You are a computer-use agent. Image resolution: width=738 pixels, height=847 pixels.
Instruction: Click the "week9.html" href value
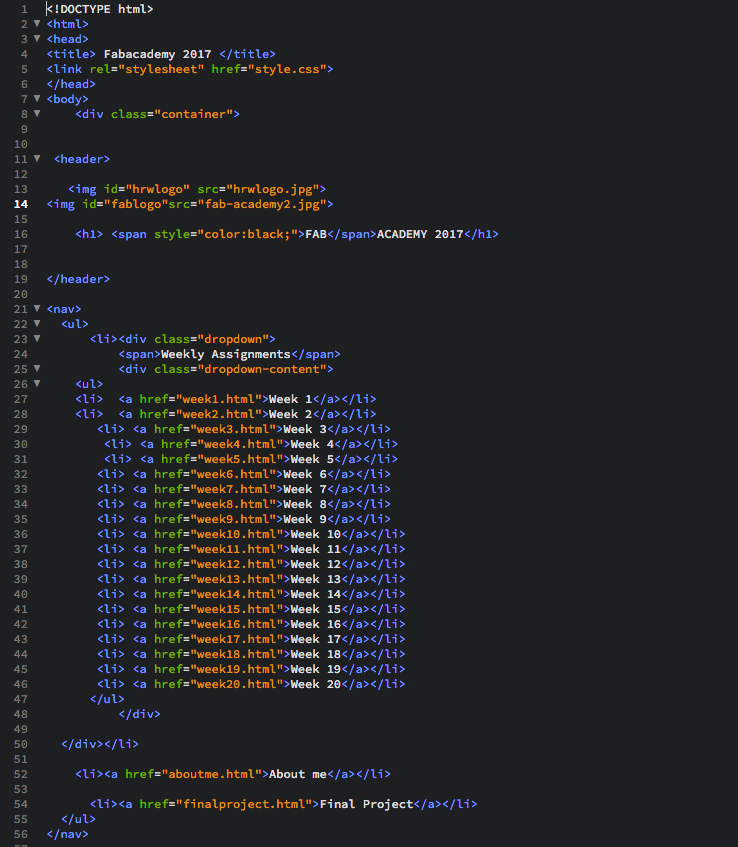click(x=233, y=519)
